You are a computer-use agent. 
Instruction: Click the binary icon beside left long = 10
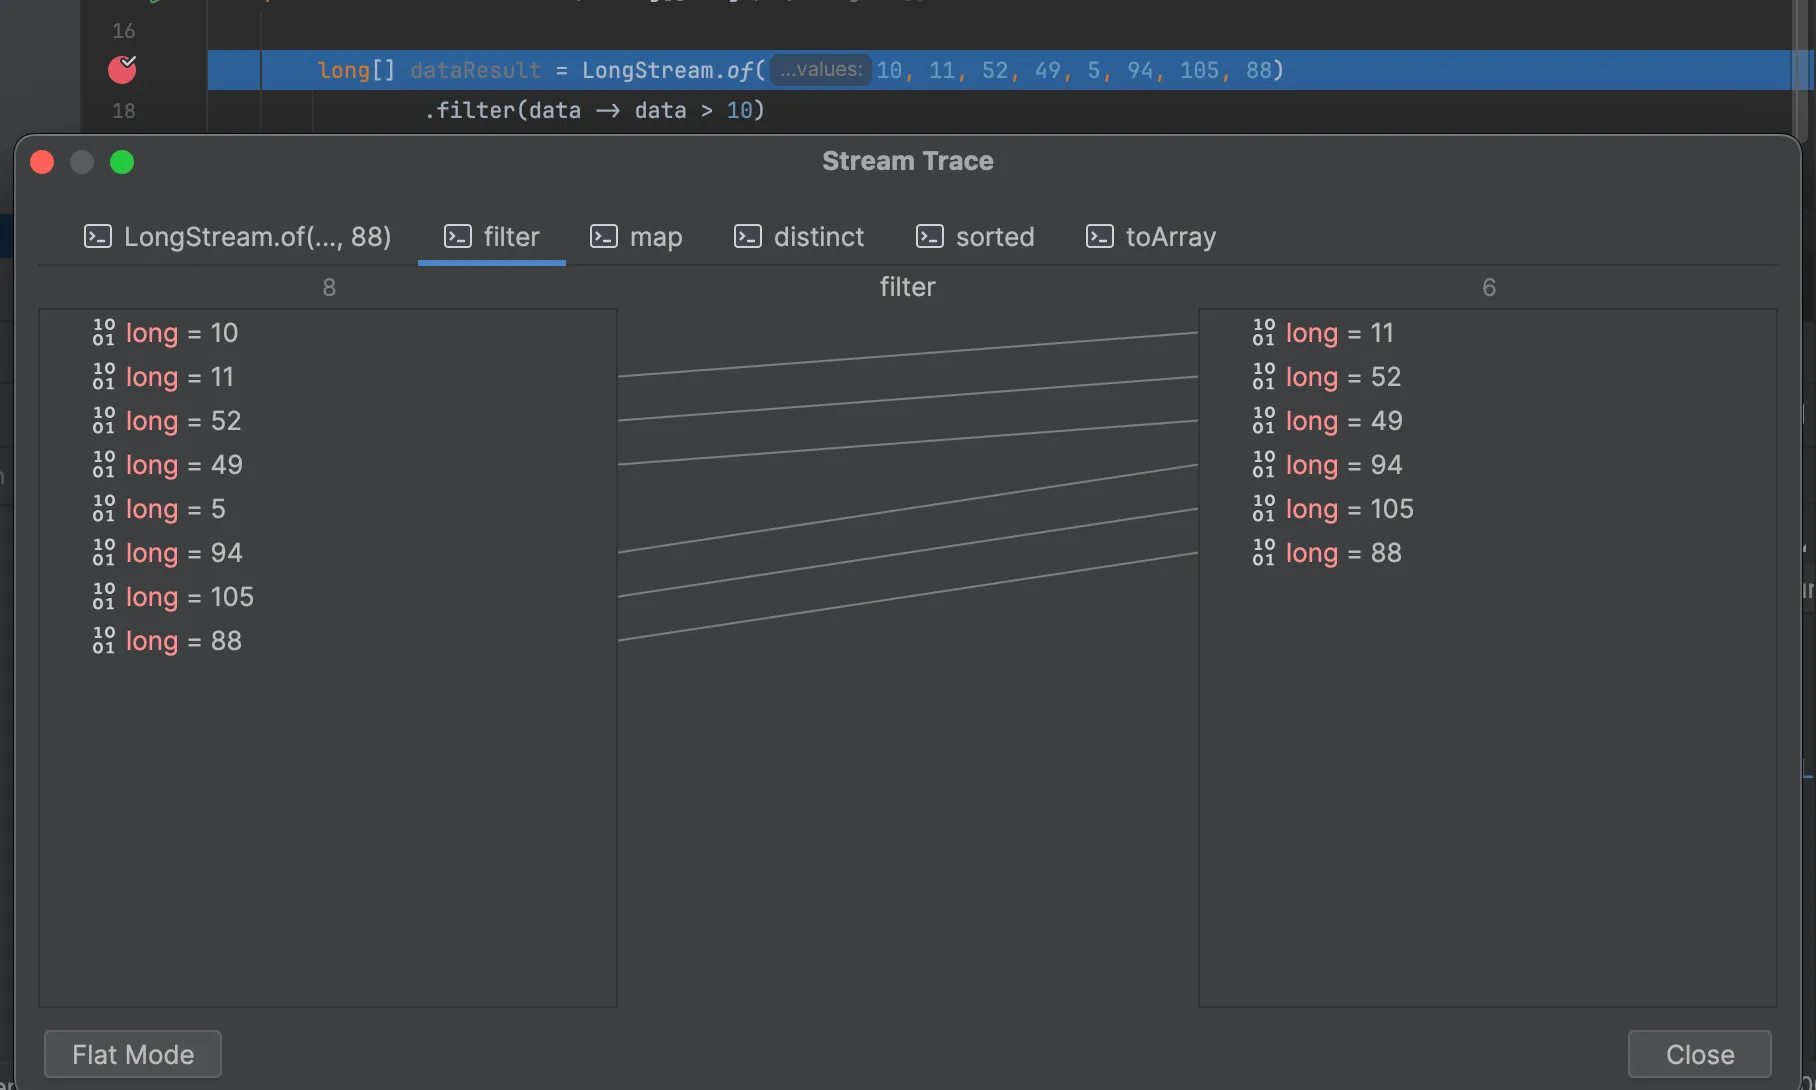(103, 333)
